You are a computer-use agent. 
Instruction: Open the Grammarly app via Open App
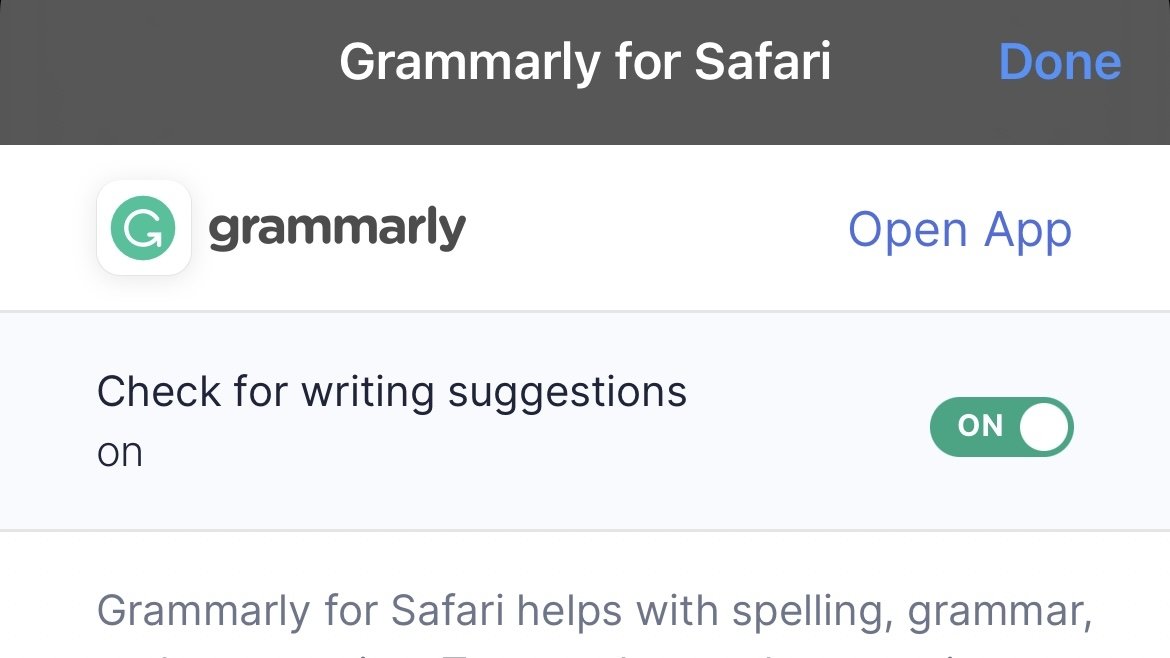[x=960, y=230]
